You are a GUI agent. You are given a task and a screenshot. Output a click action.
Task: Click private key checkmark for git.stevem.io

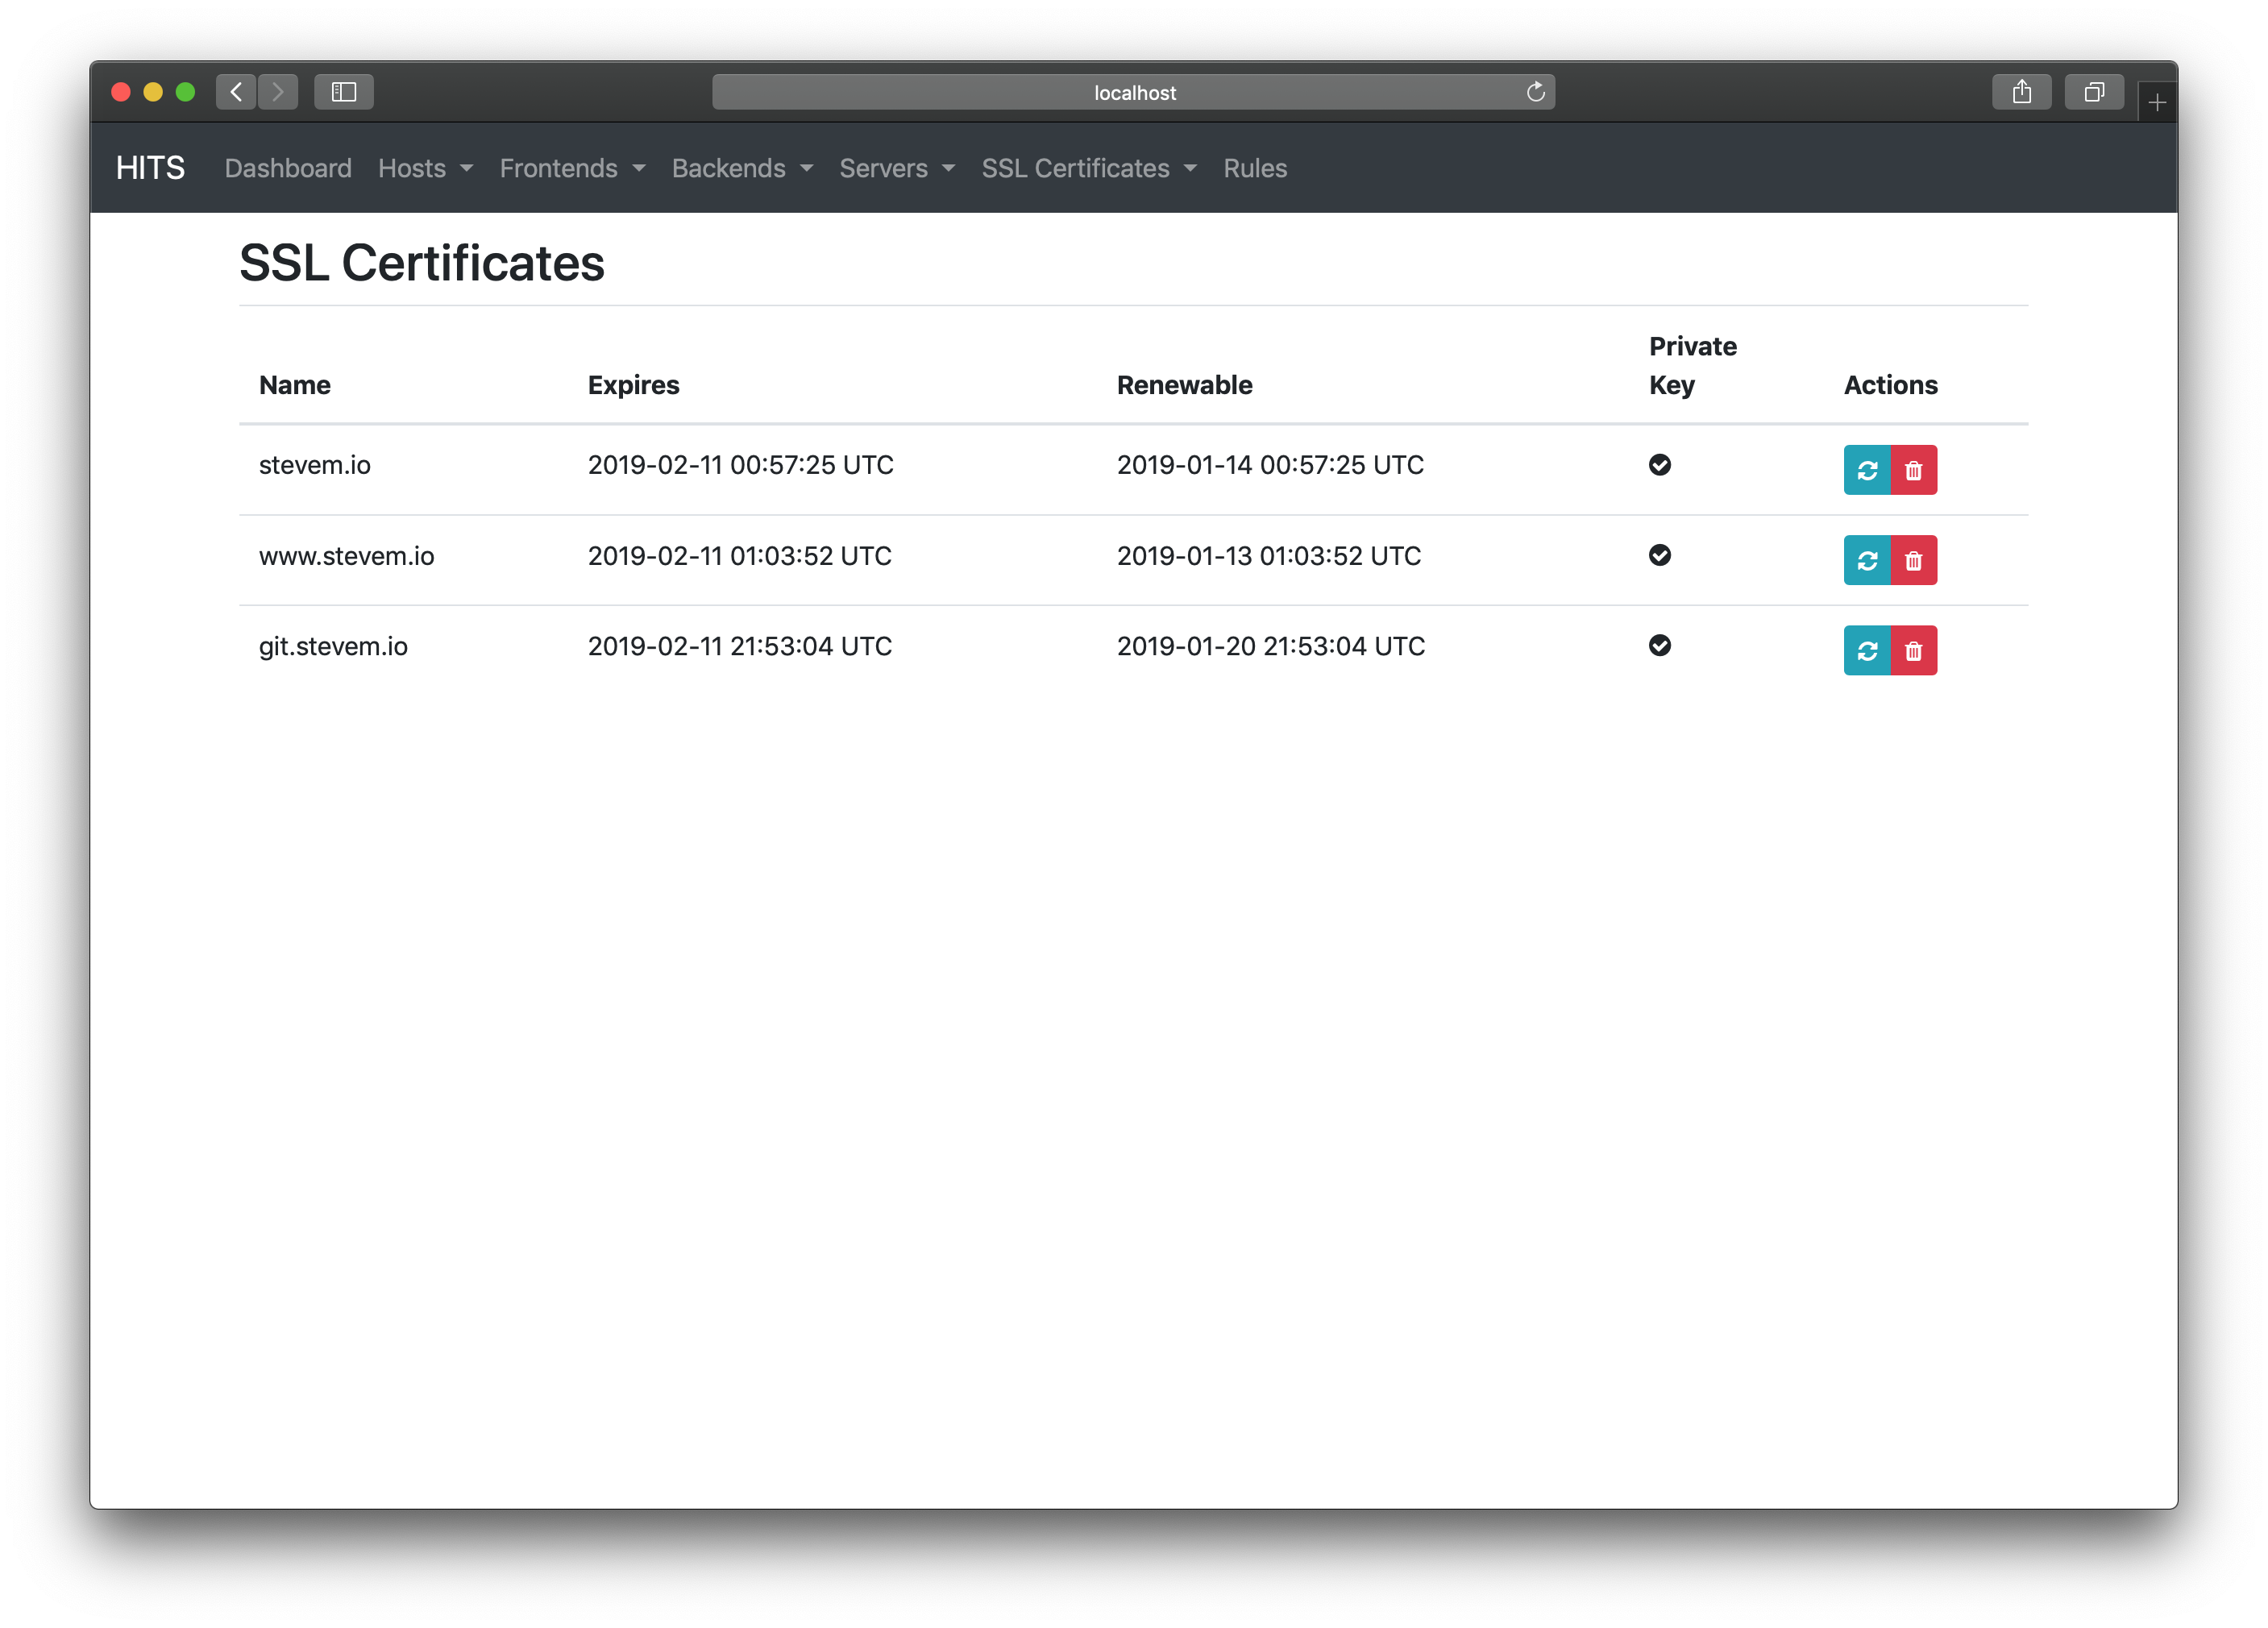pos(1659,646)
